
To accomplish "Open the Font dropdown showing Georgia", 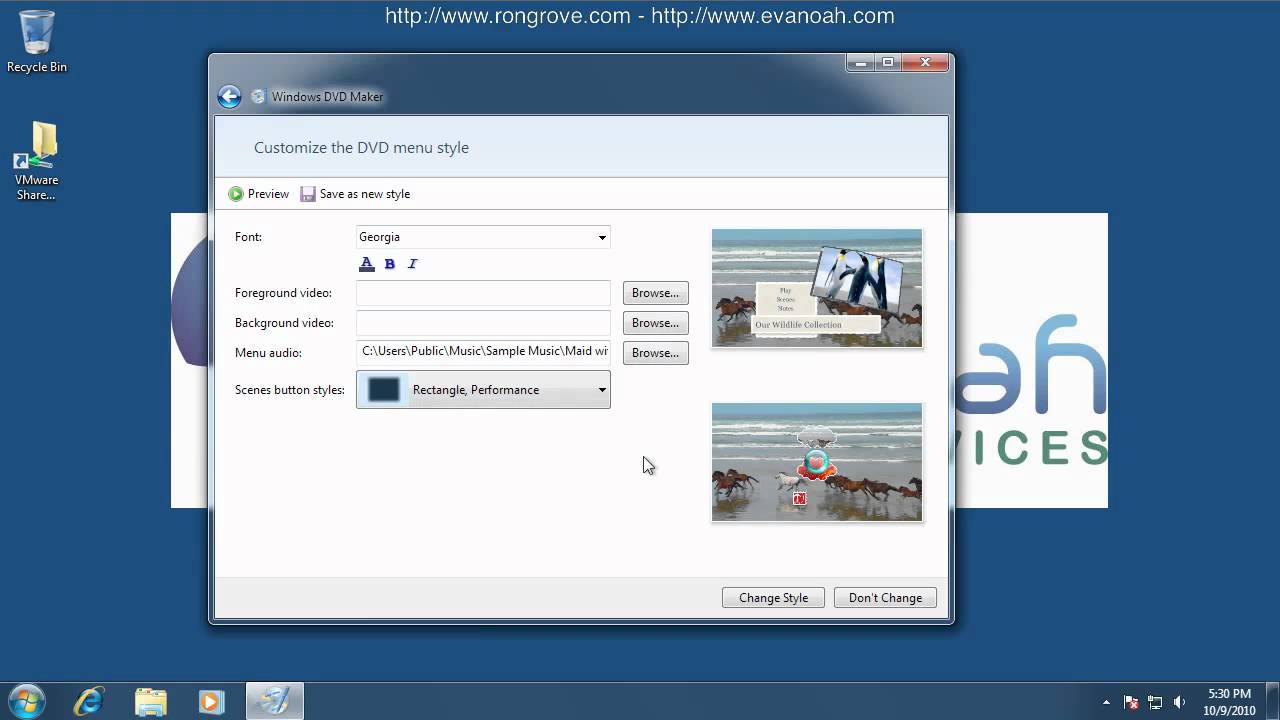I will coord(483,237).
